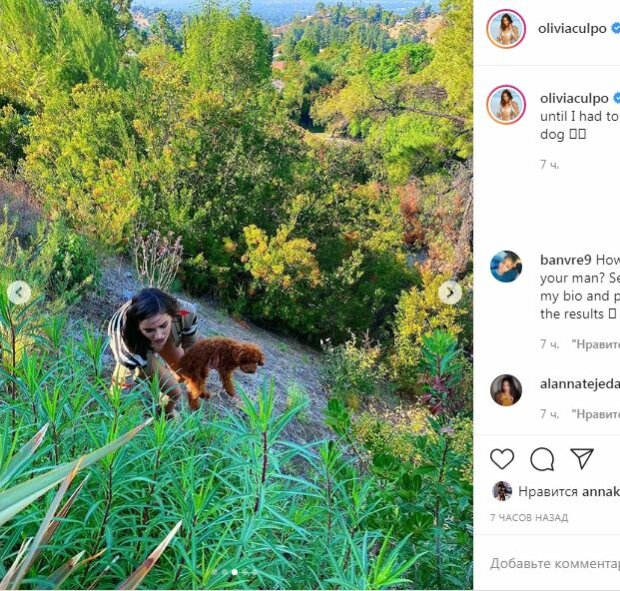Open oliviaculpo profile picture in header
Image resolution: width=620 pixels, height=591 pixels.
point(506,29)
